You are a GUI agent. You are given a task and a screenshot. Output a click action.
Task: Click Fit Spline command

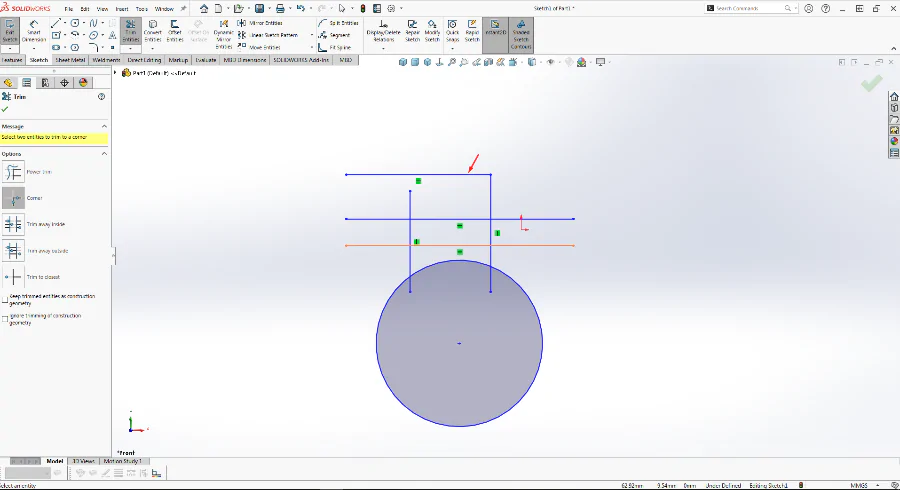click(335, 47)
